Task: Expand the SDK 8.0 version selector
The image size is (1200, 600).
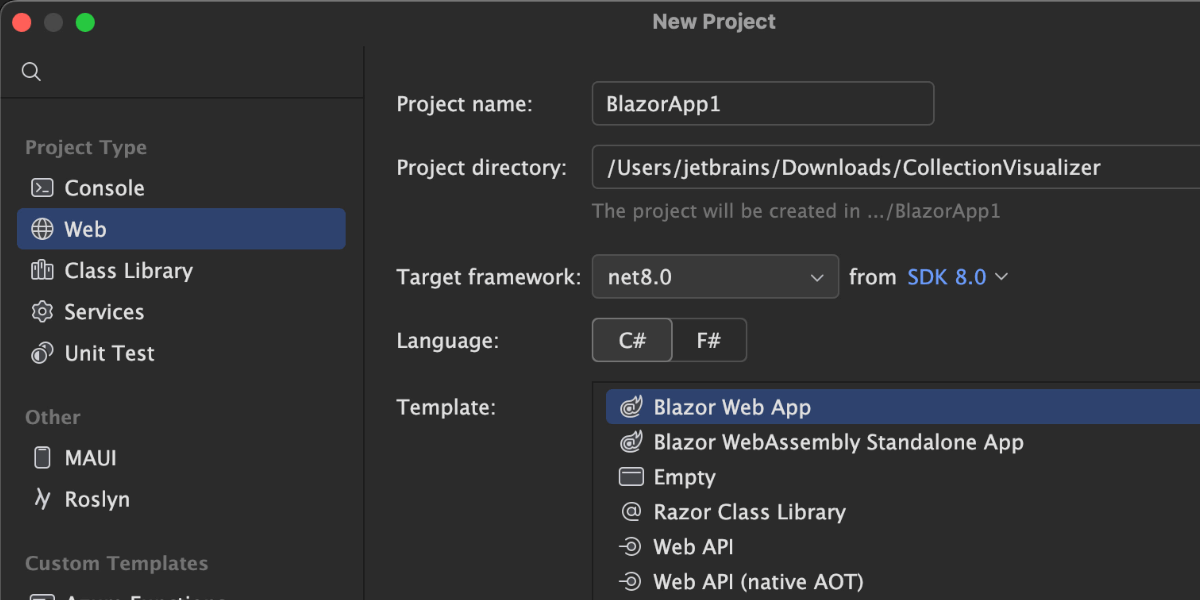Action: pos(957,277)
